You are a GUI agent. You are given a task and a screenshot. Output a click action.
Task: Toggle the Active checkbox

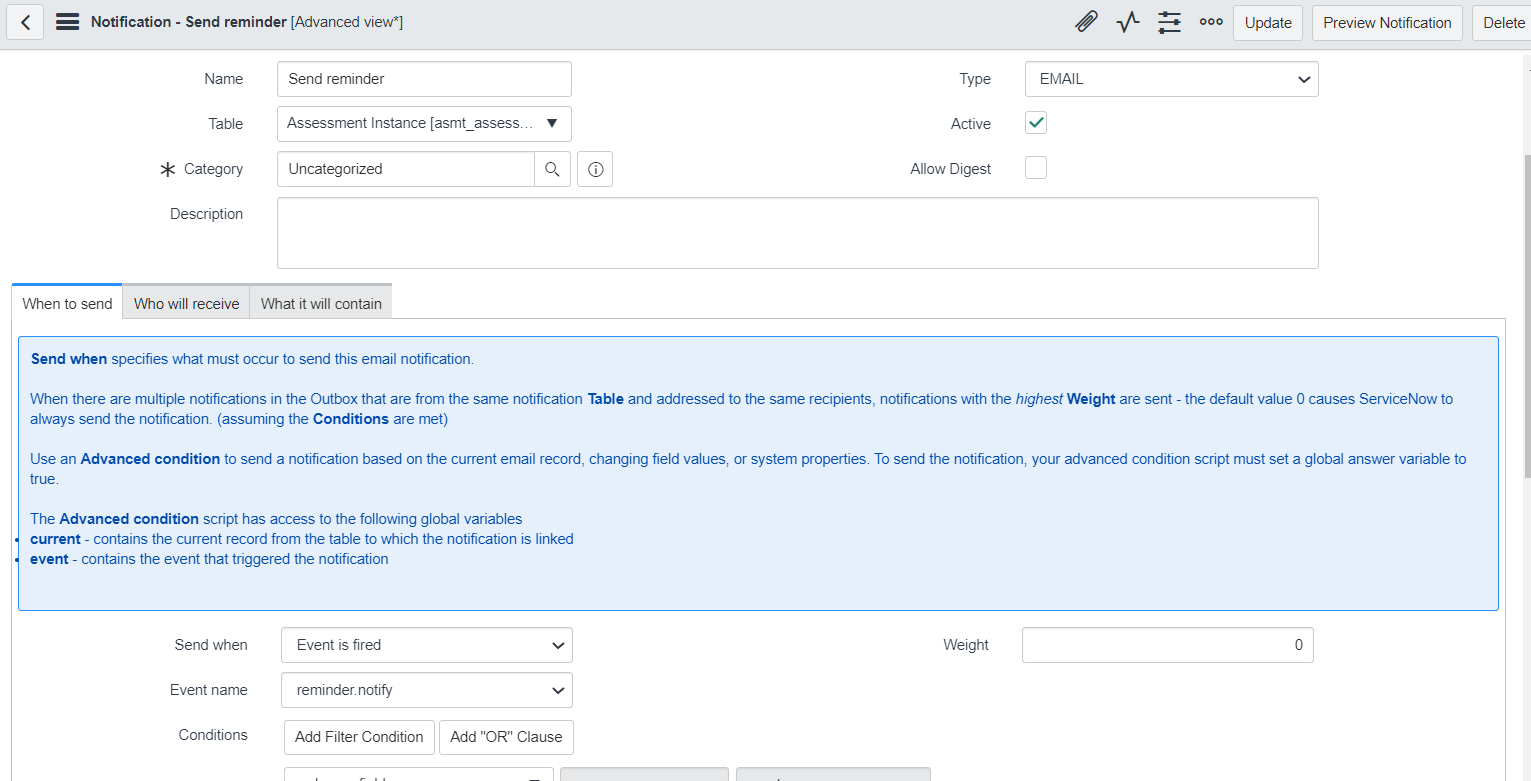coord(1035,122)
